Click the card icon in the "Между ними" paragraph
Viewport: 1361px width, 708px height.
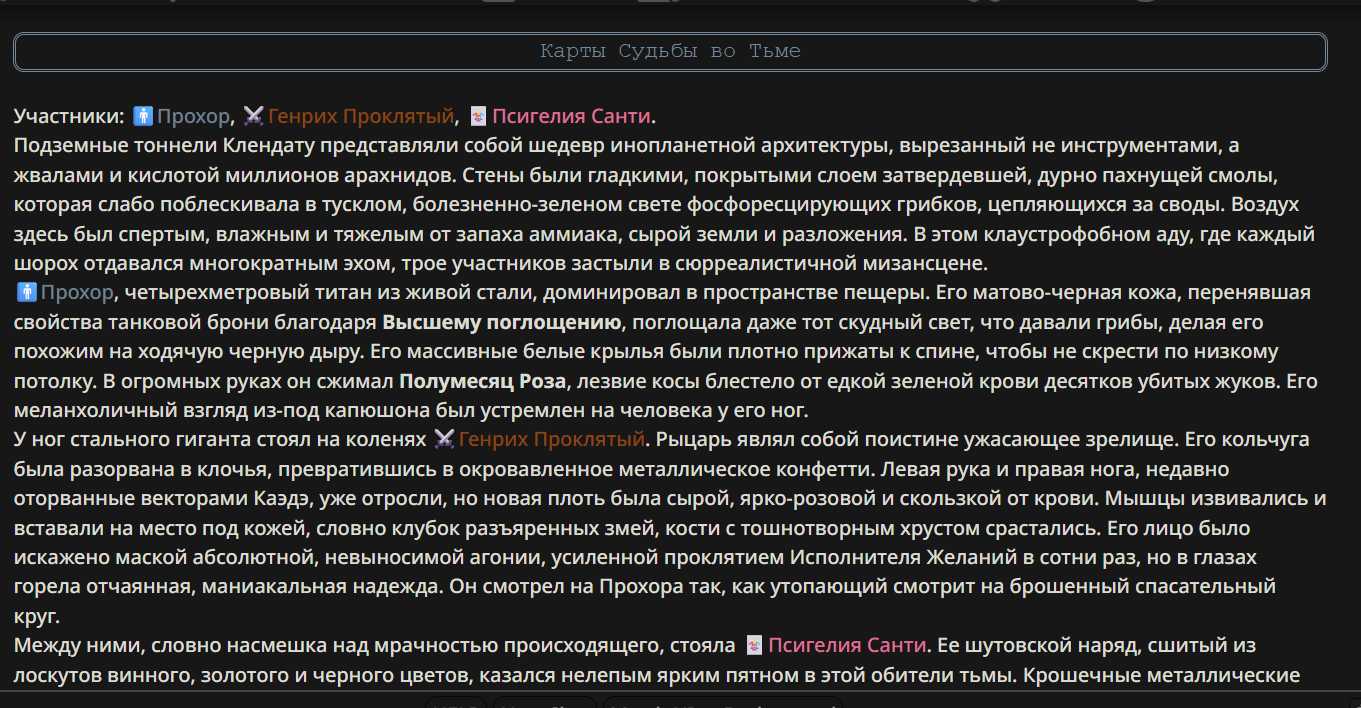pyautogui.click(x=754, y=645)
